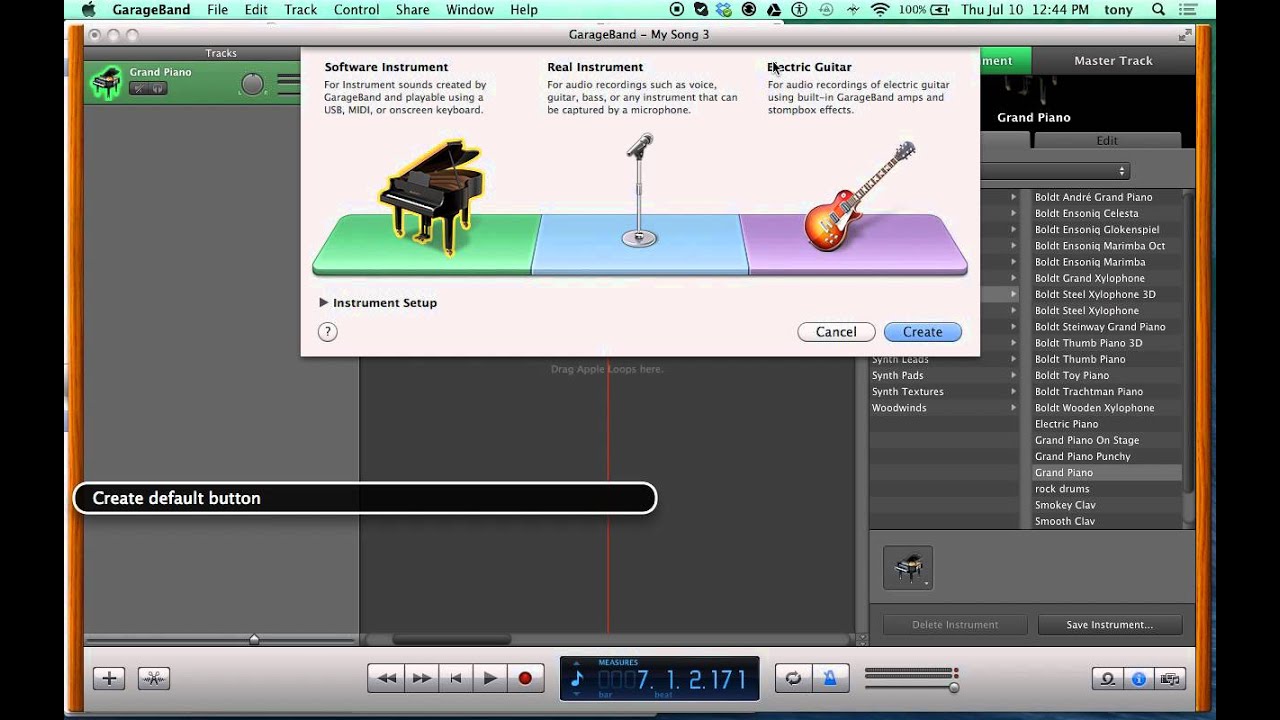Open the Share menu
This screenshot has height=720, width=1280.
[412, 10]
